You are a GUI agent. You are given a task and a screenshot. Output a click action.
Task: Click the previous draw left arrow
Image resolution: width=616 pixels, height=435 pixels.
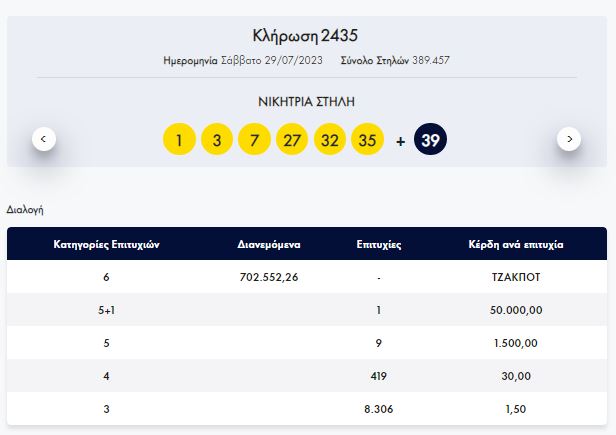click(x=44, y=139)
